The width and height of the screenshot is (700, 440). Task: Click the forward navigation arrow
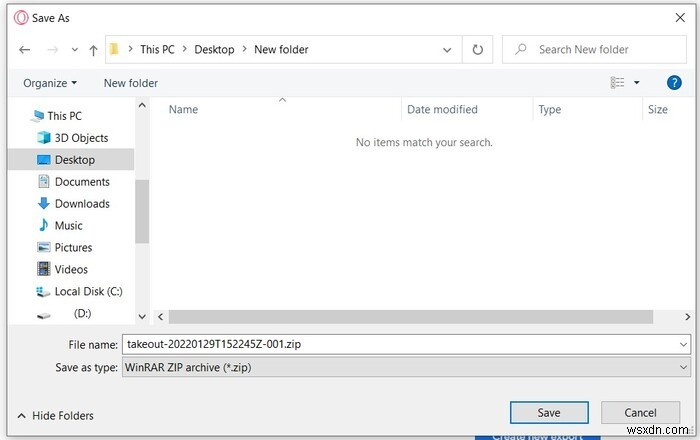point(53,50)
